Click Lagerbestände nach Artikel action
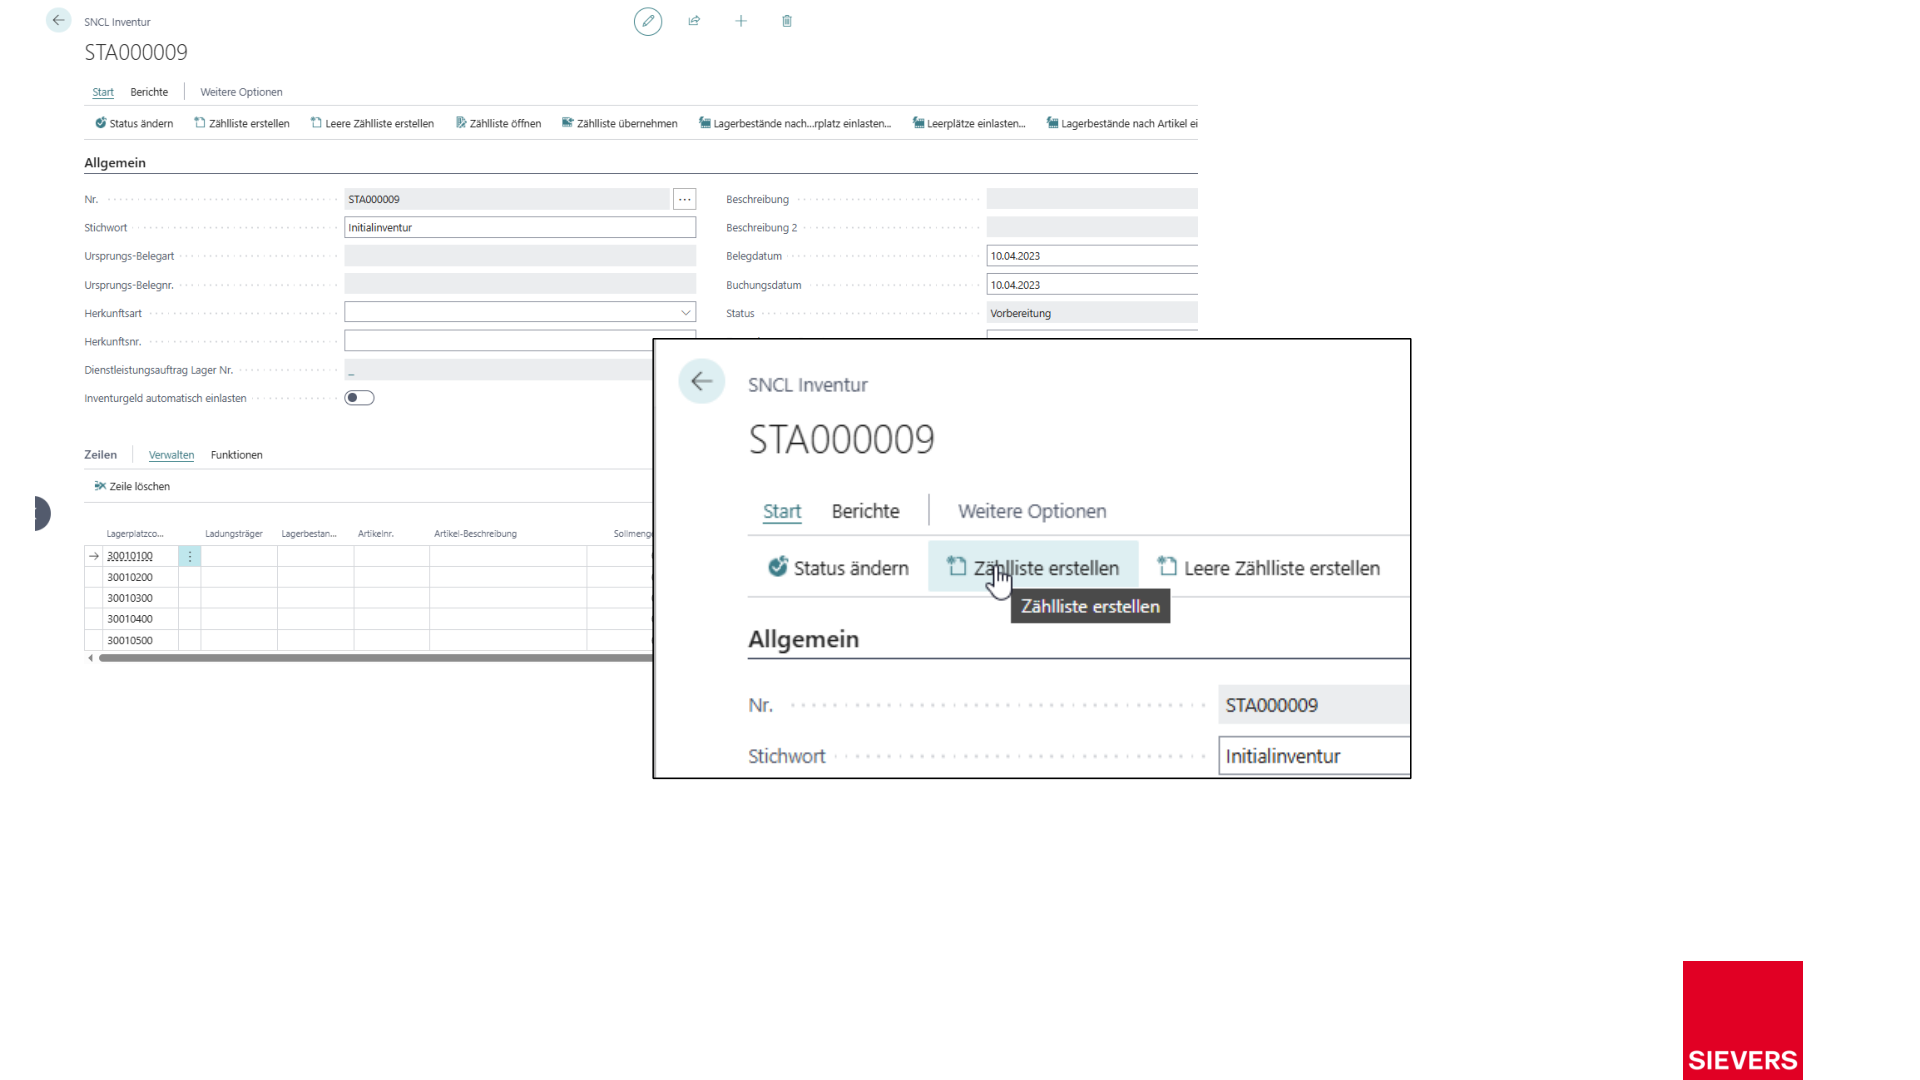The image size is (1920, 1080). [1122, 123]
